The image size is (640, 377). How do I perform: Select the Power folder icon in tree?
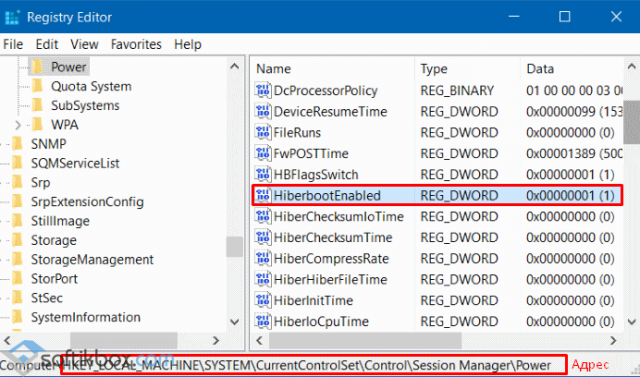38,67
